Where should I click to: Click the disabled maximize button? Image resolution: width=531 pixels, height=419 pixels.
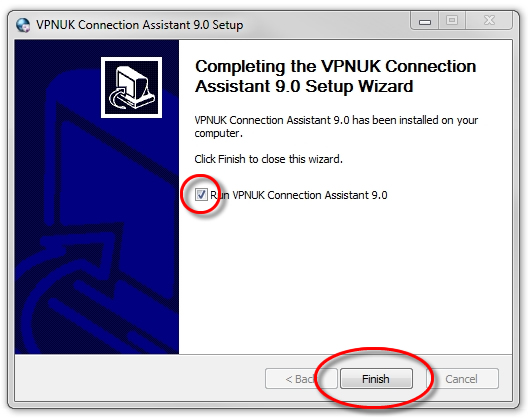[452, 21]
